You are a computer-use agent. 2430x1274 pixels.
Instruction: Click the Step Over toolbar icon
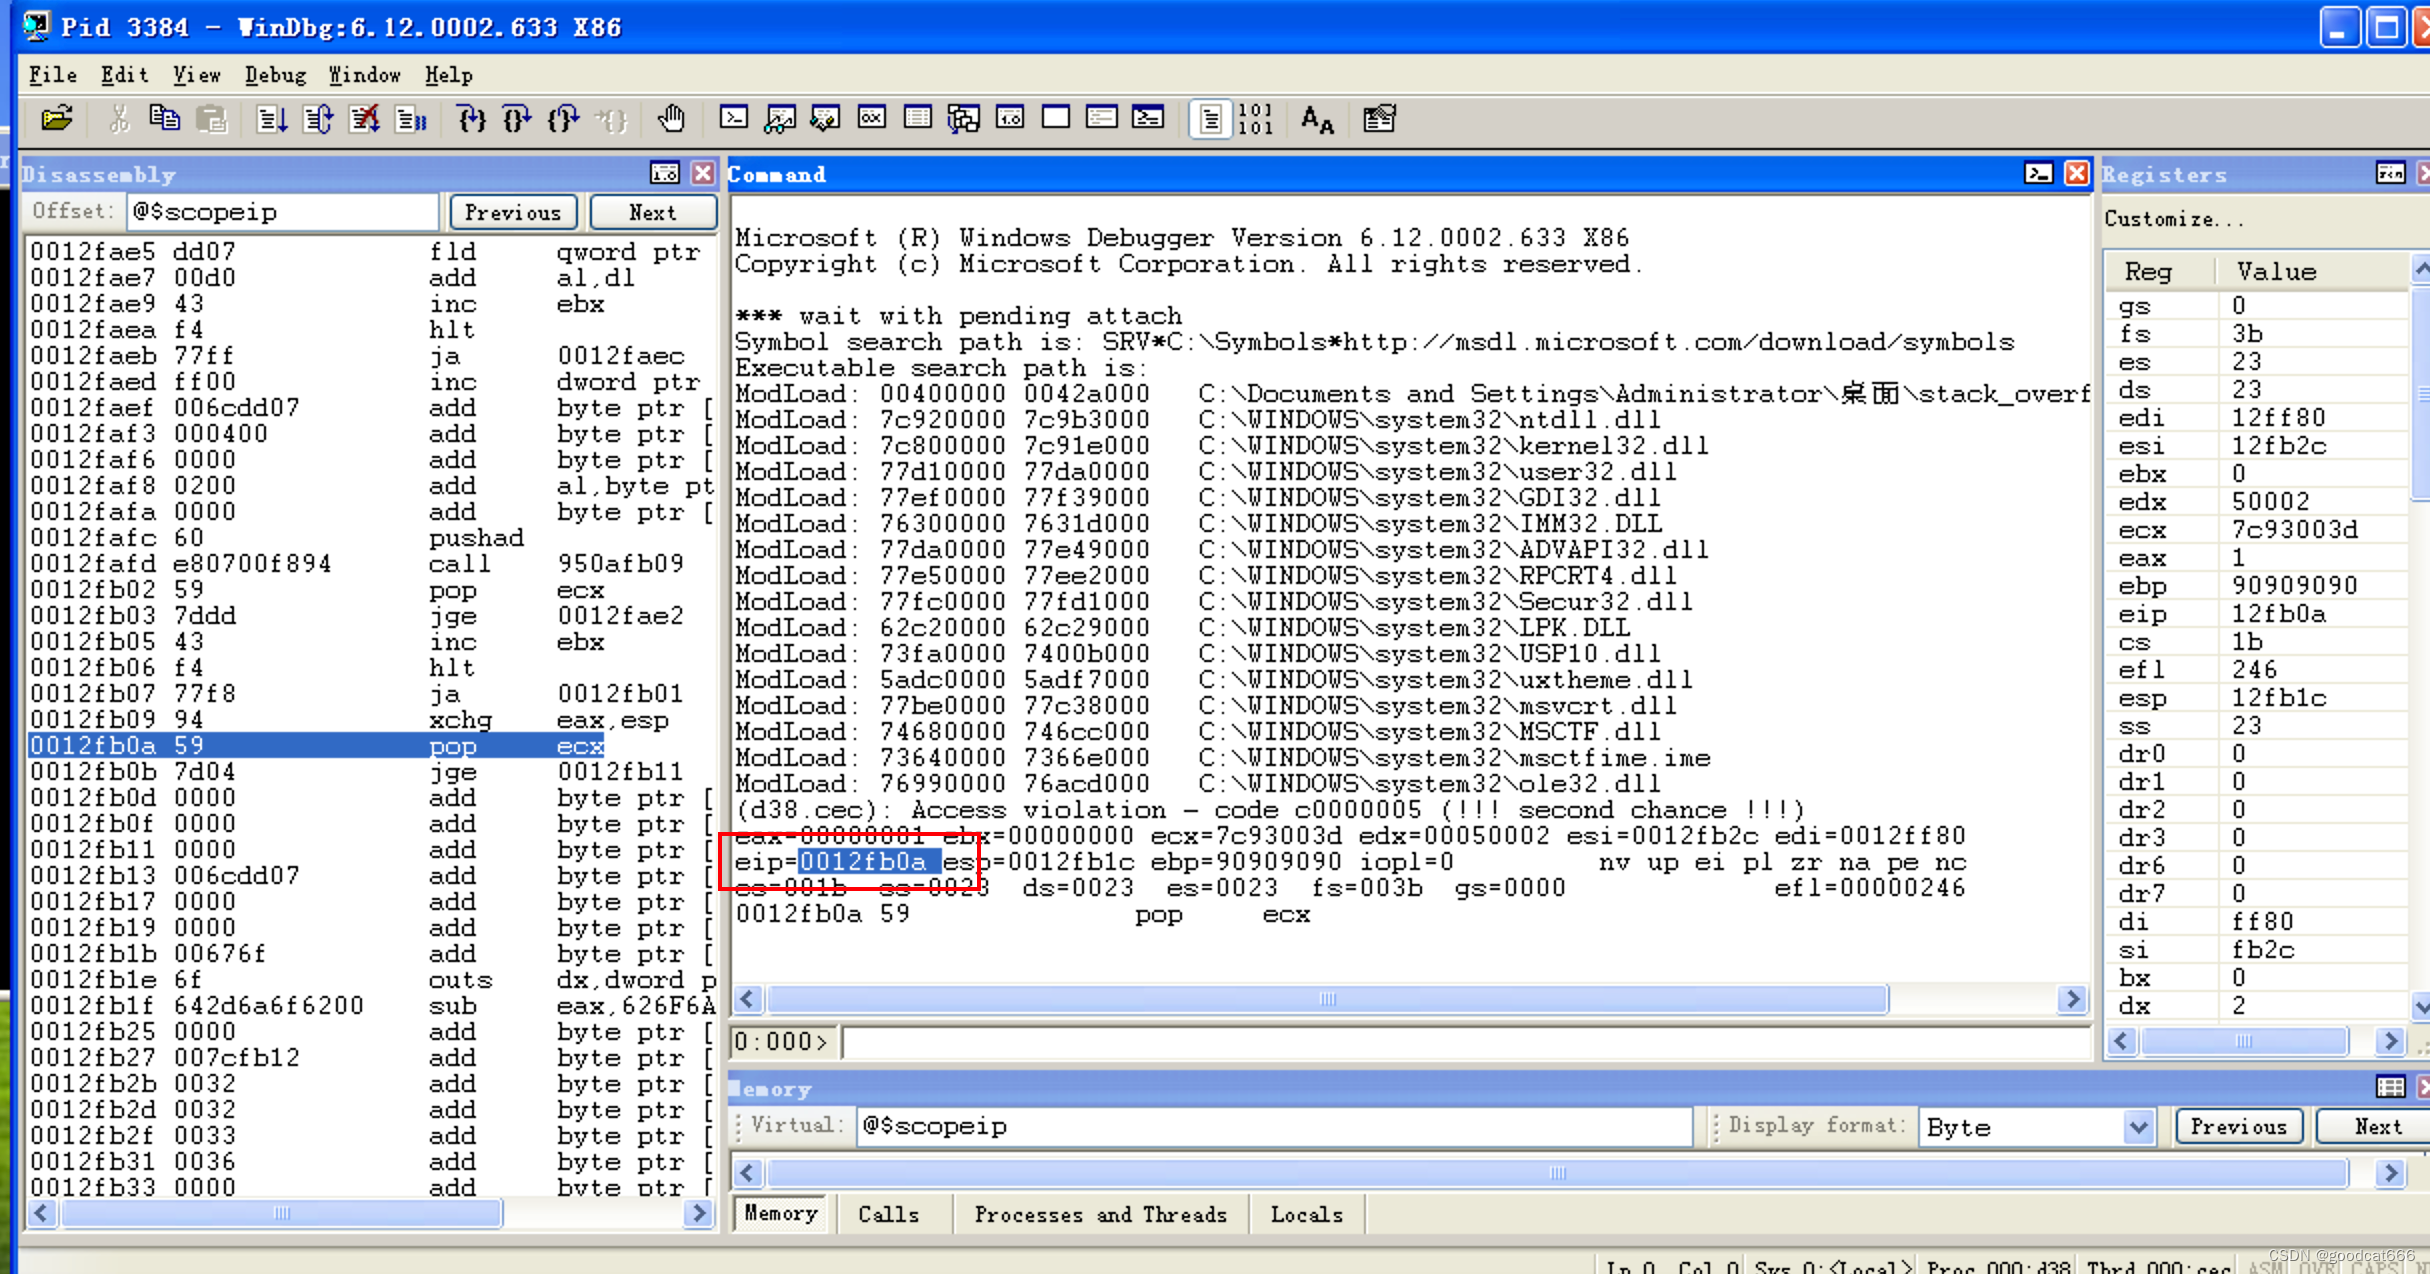518,120
